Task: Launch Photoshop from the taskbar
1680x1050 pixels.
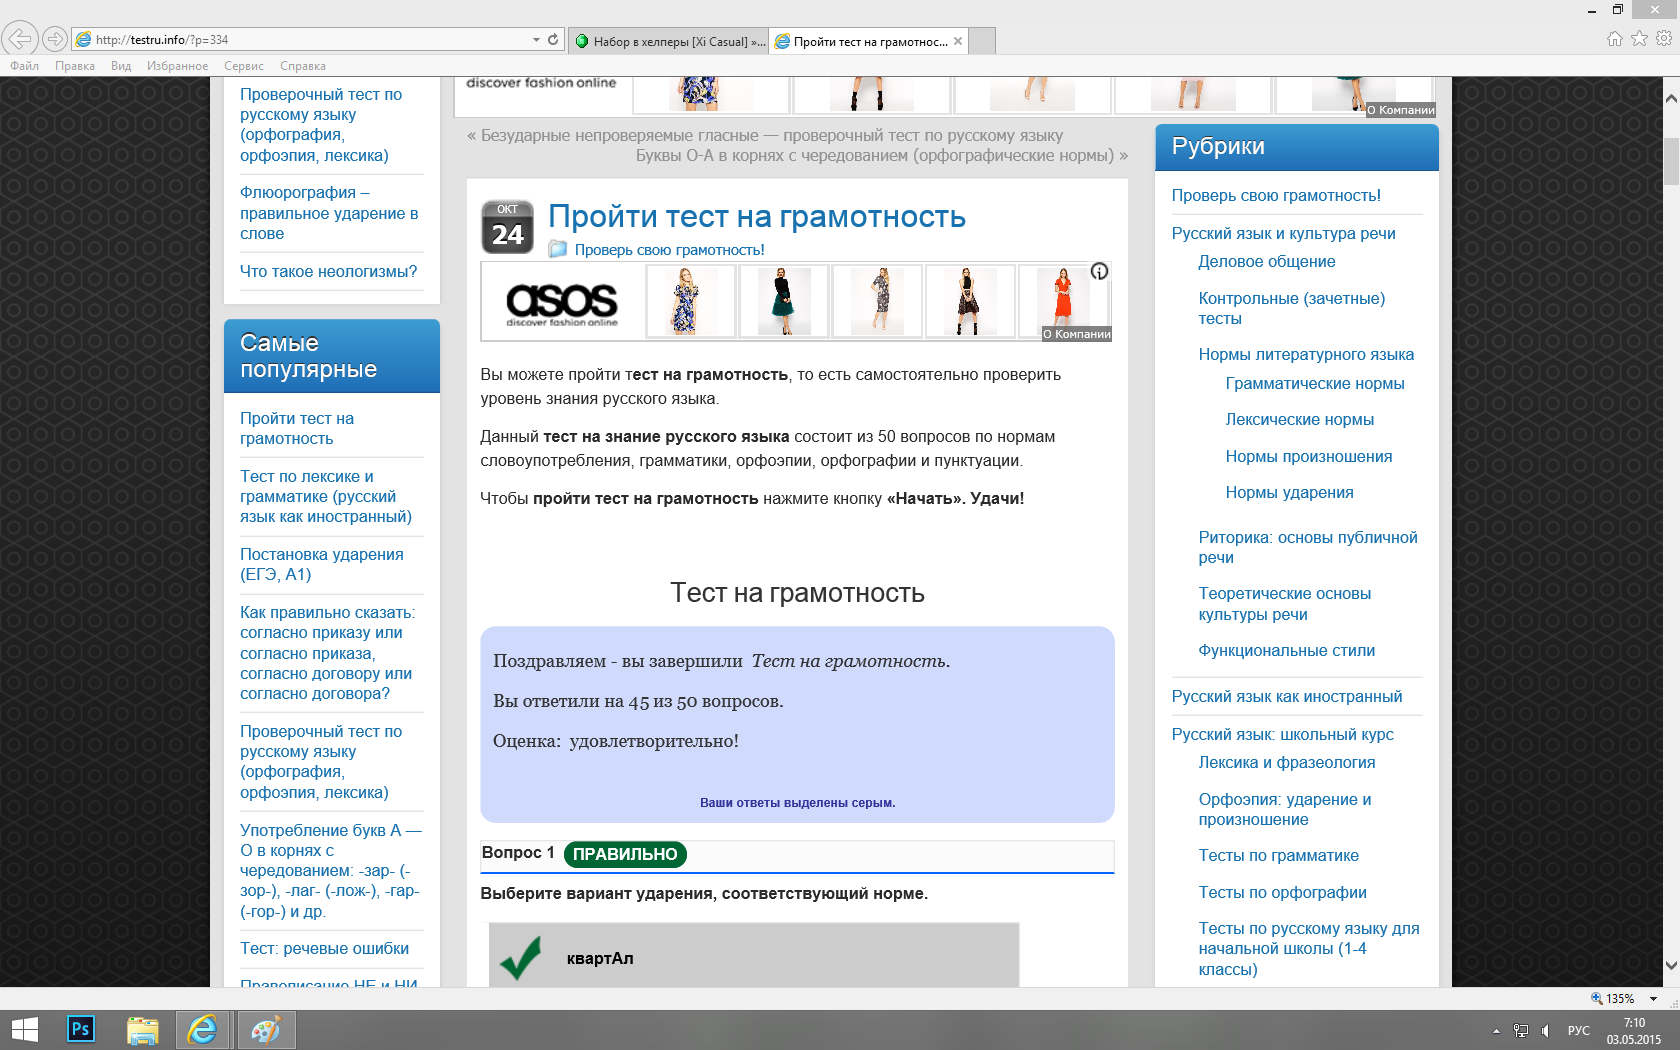Action: point(81,1029)
